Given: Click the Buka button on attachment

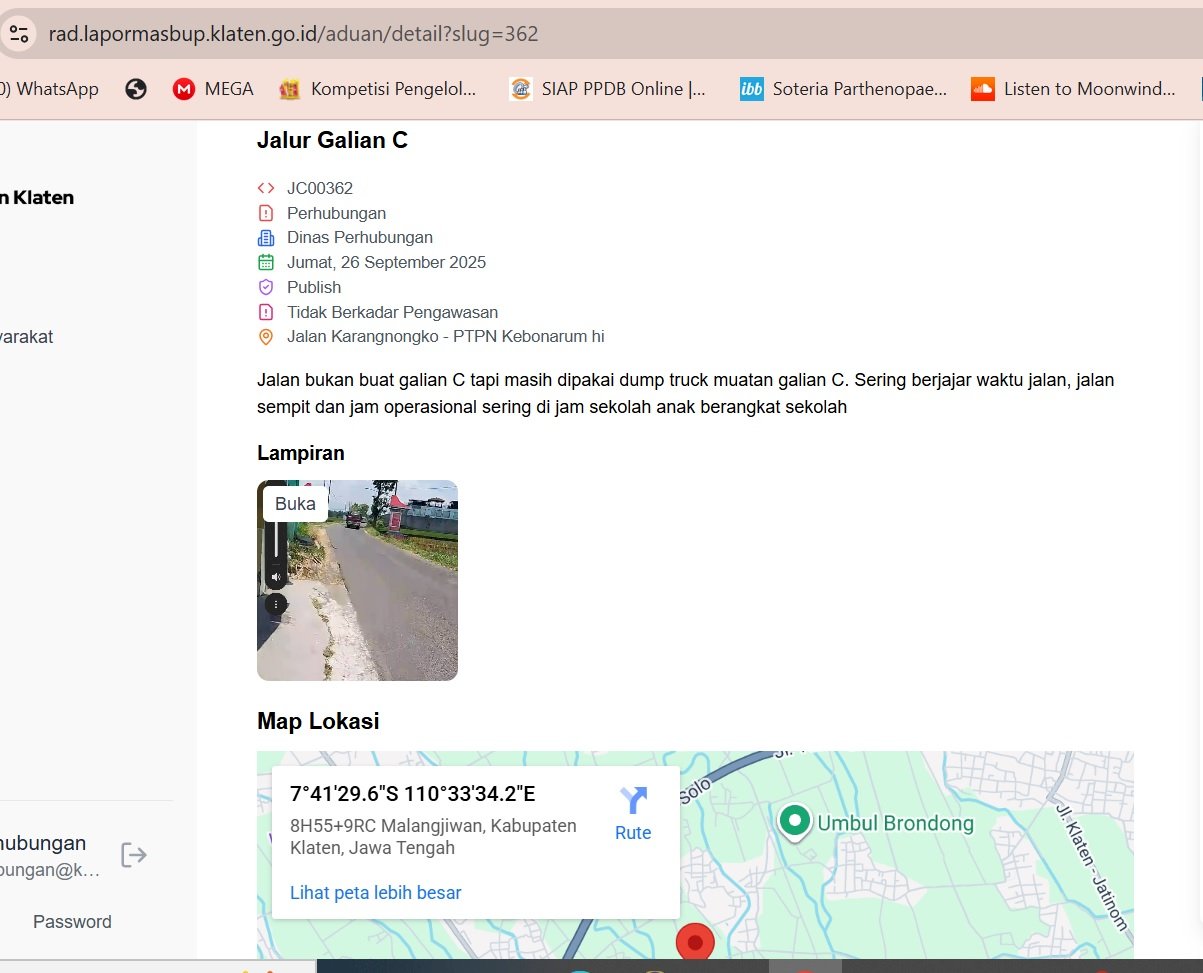Looking at the screenshot, I should click(295, 504).
